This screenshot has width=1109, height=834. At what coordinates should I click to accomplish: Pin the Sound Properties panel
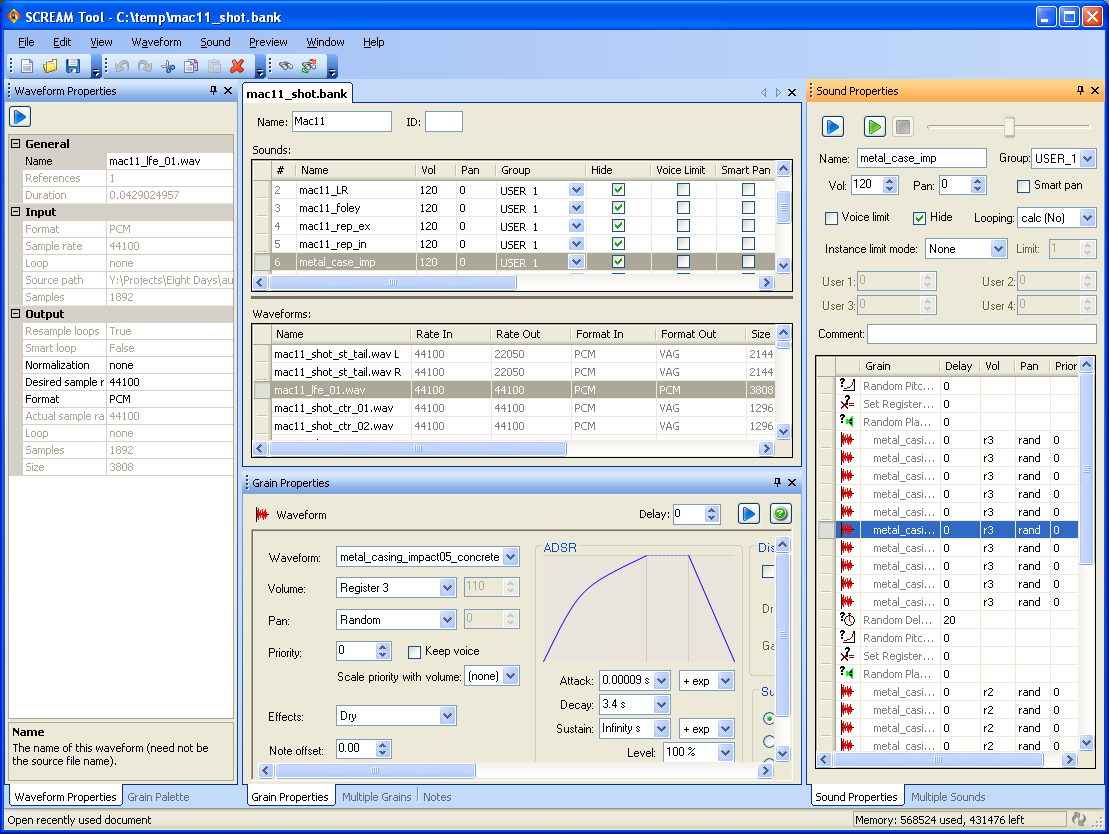(1080, 91)
